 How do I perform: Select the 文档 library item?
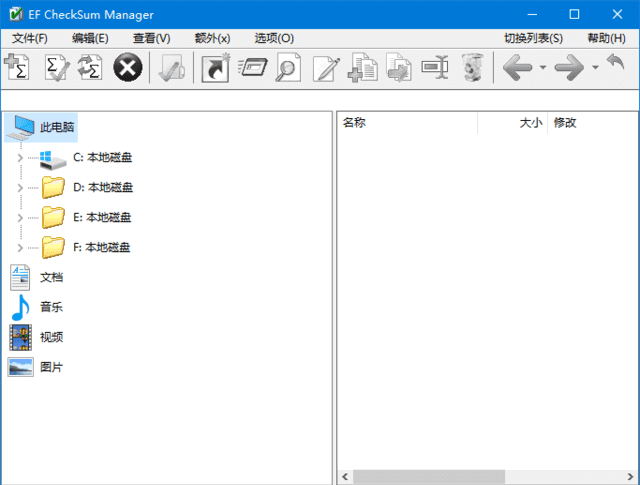coord(51,278)
